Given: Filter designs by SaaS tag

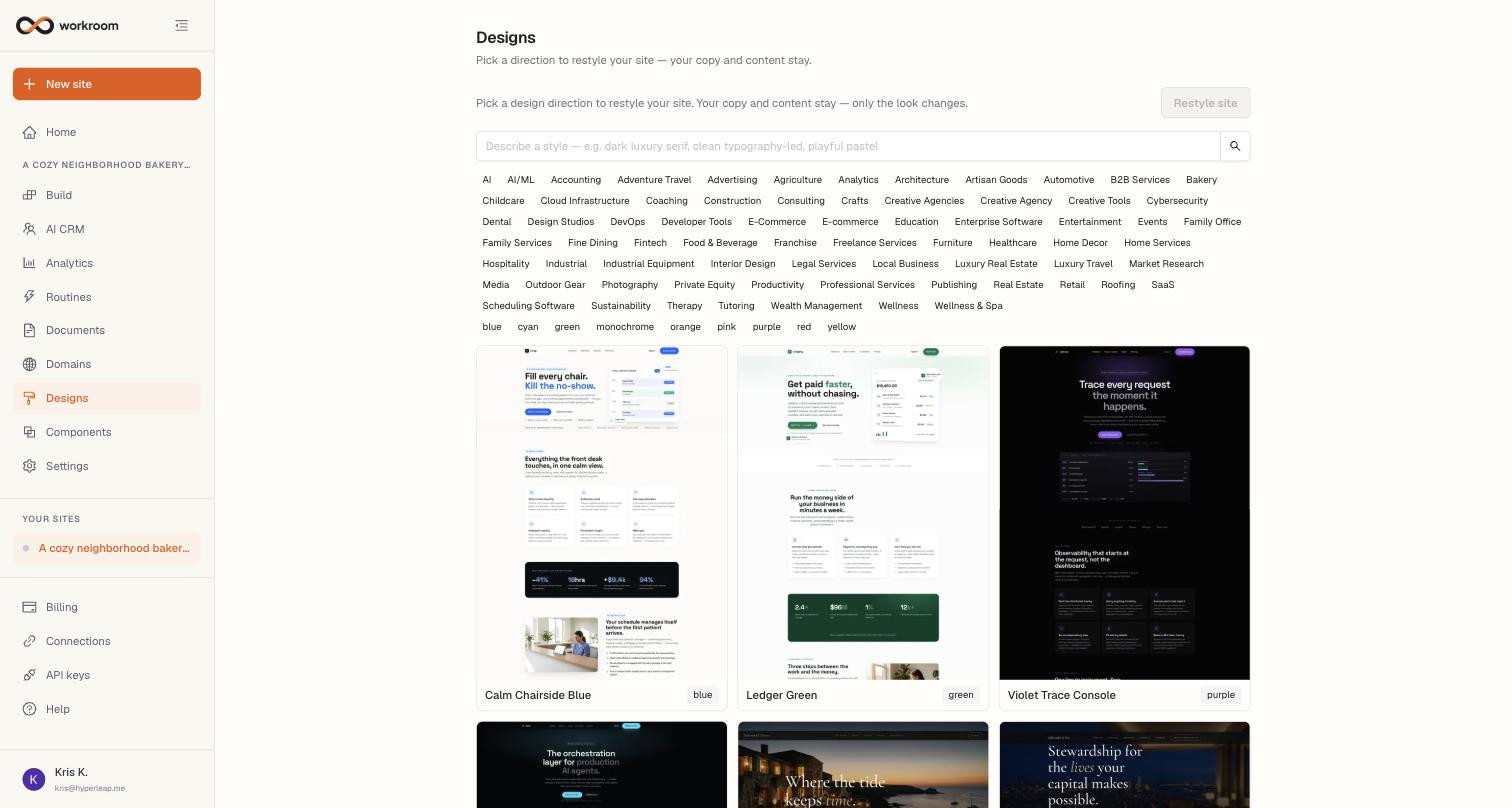Looking at the screenshot, I should [1163, 285].
